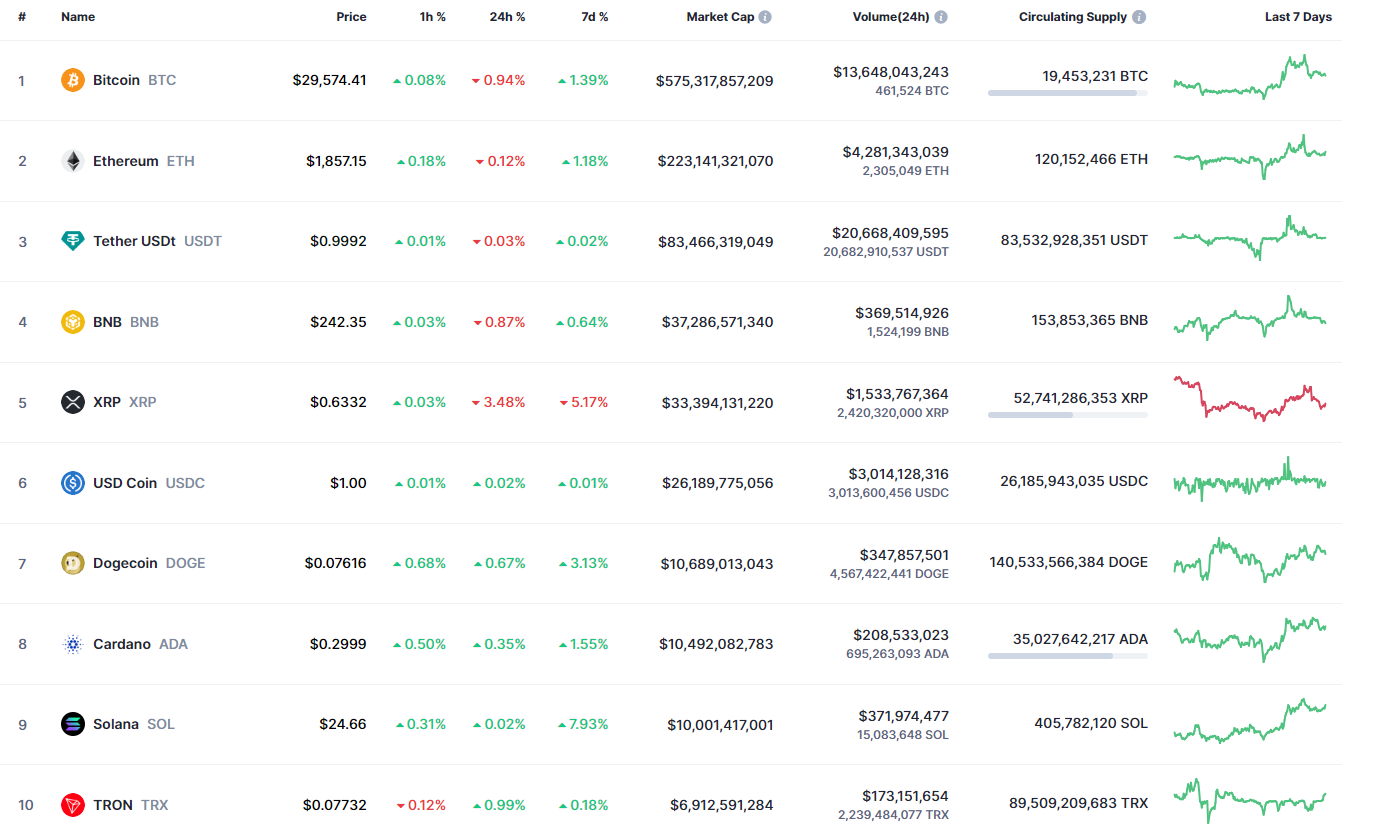
Task: Click the Bitcoin orange logo icon
Action: click(x=72, y=80)
